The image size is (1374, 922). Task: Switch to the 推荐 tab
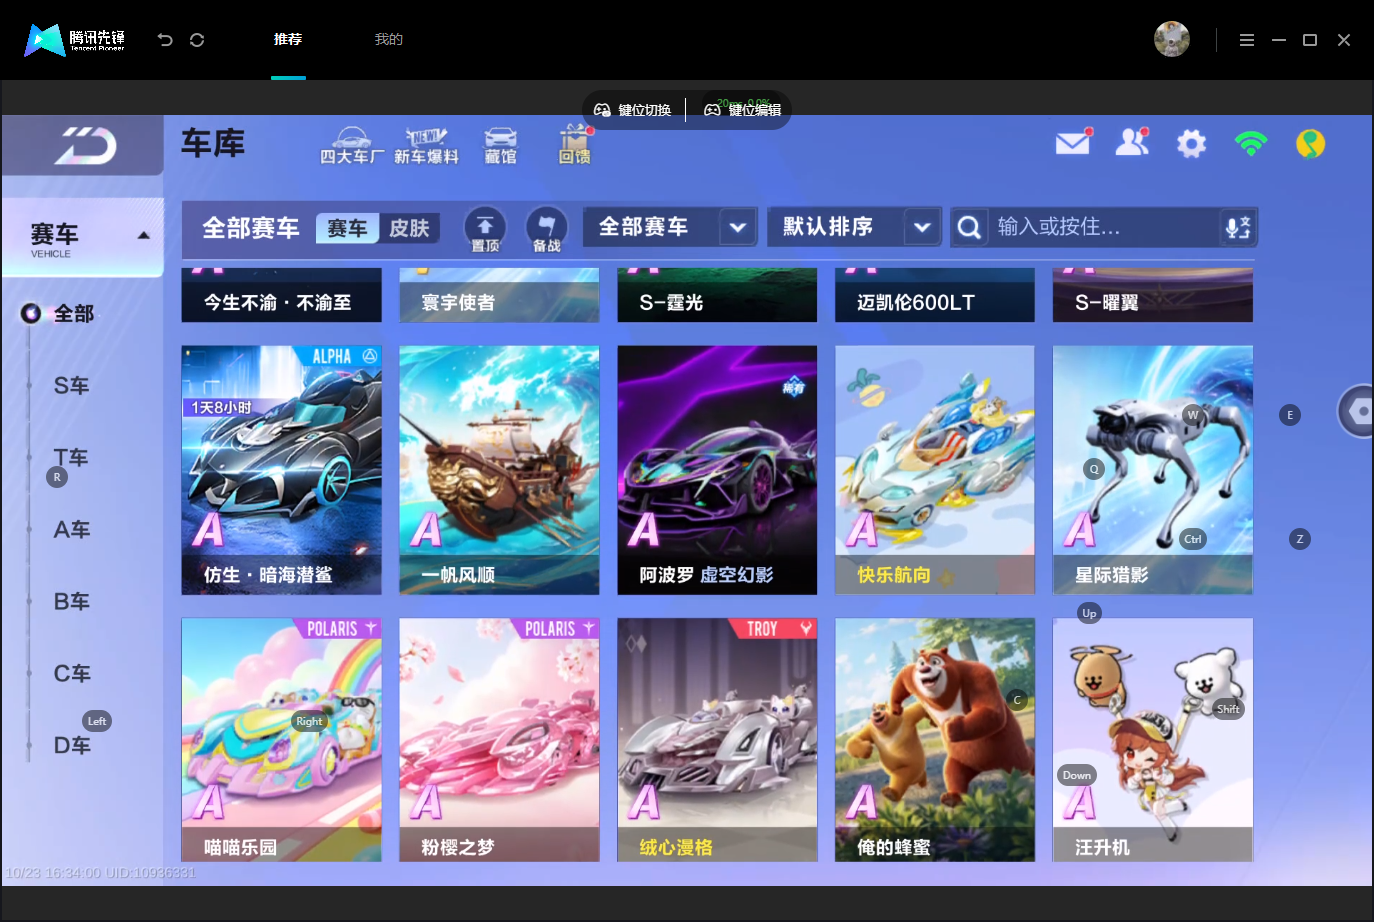pyautogui.click(x=288, y=39)
